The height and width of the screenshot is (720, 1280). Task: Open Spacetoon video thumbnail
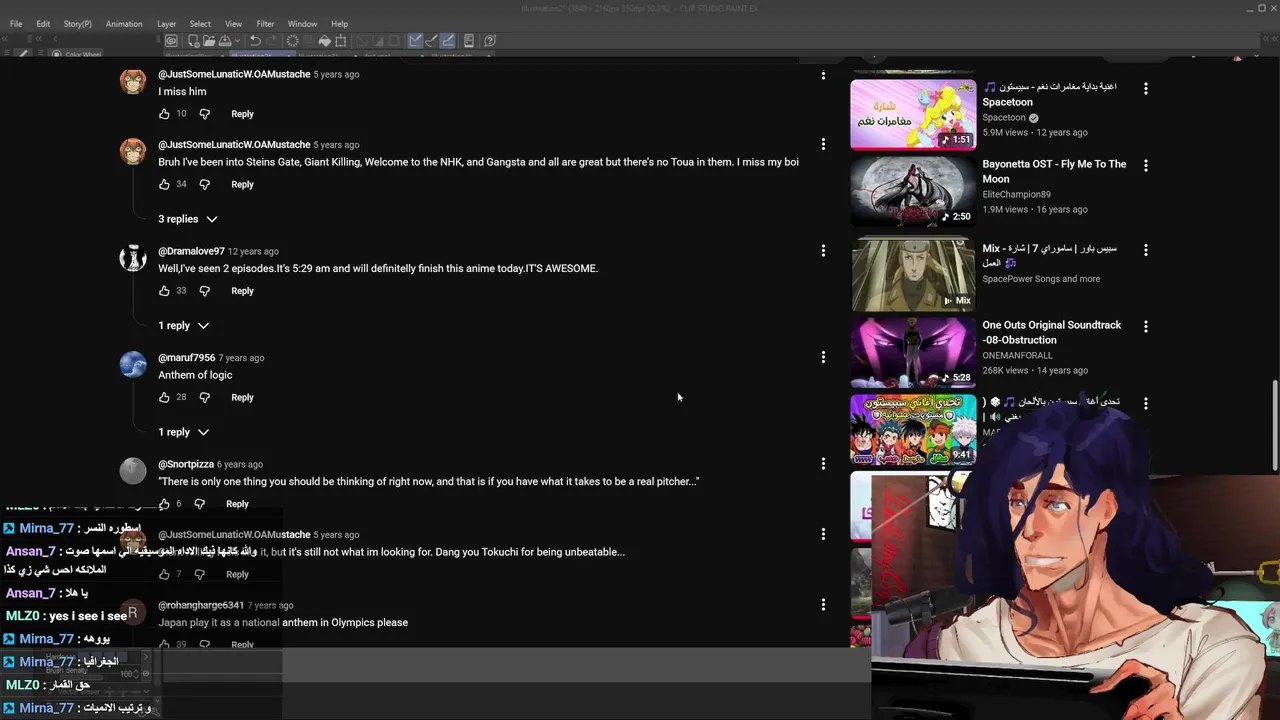pyautogui.click(x=913, y=114)
